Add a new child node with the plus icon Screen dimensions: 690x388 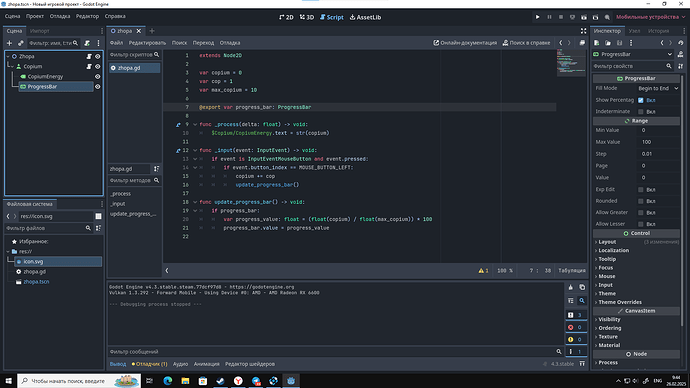(x=9, y=43)
